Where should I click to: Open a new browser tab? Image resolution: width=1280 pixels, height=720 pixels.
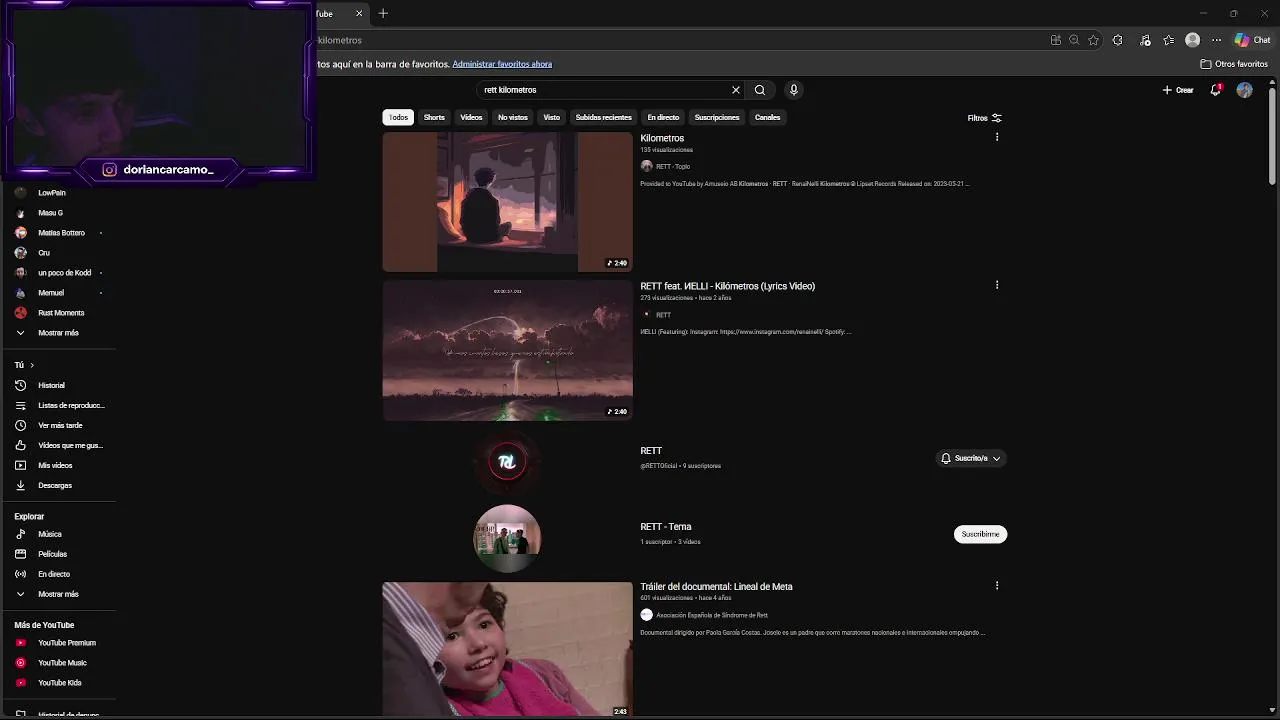coord(383,13)
